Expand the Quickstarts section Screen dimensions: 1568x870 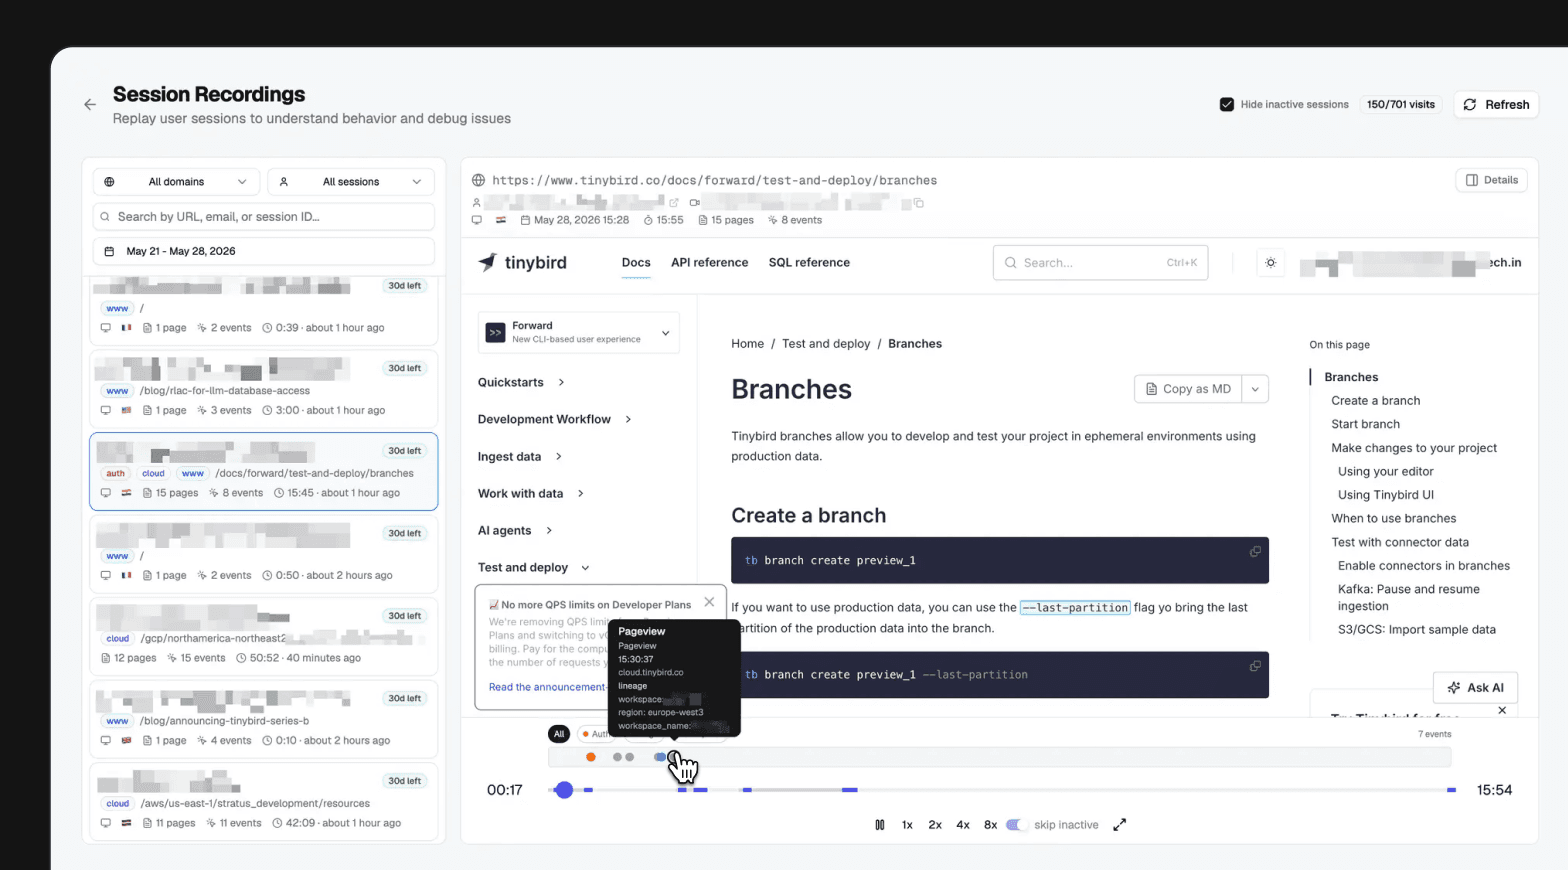[x=521, y=382]
